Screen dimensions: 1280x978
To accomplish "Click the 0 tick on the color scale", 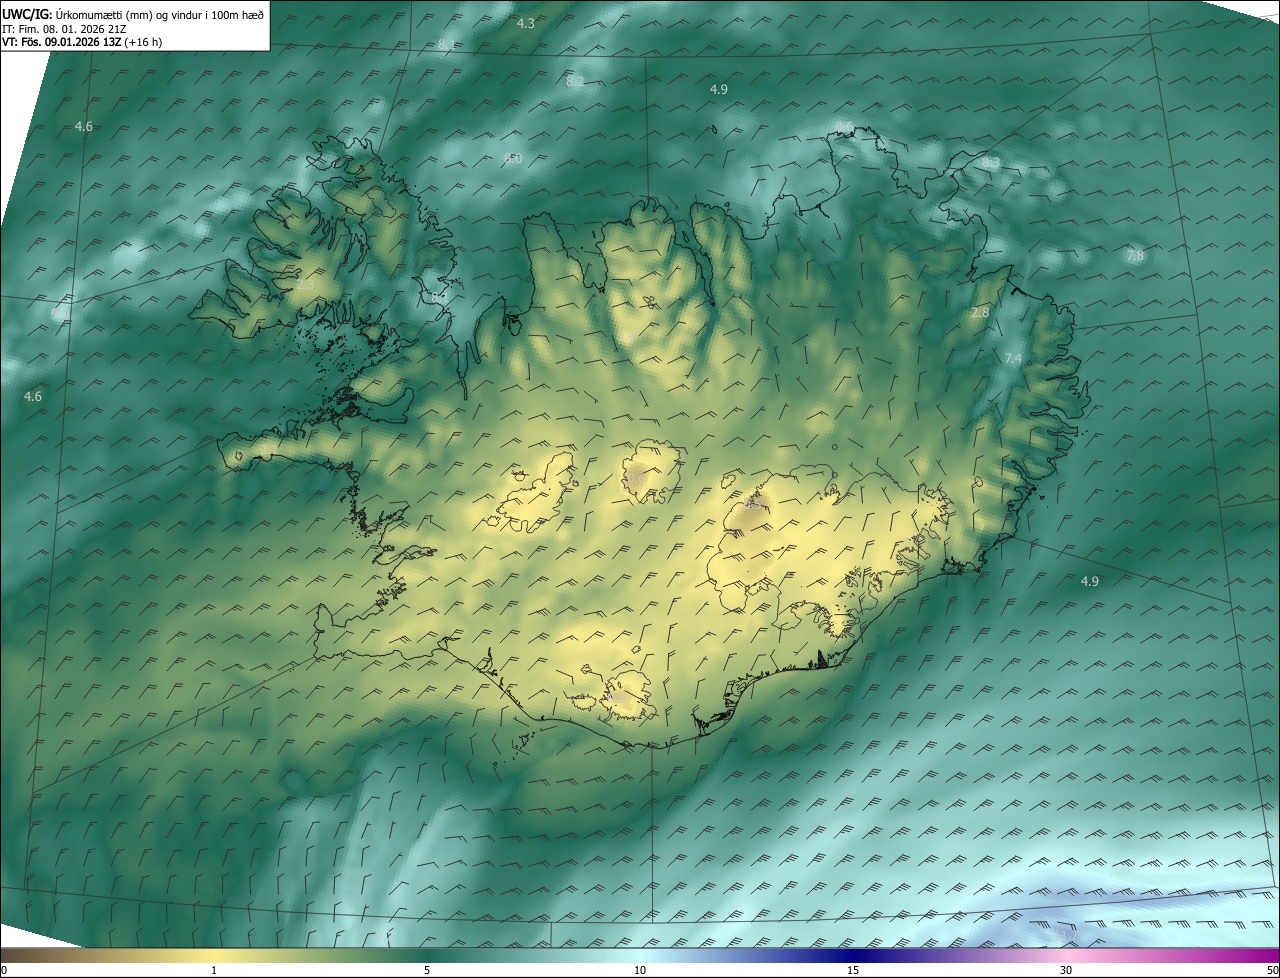I will click(x=4, y=970).
